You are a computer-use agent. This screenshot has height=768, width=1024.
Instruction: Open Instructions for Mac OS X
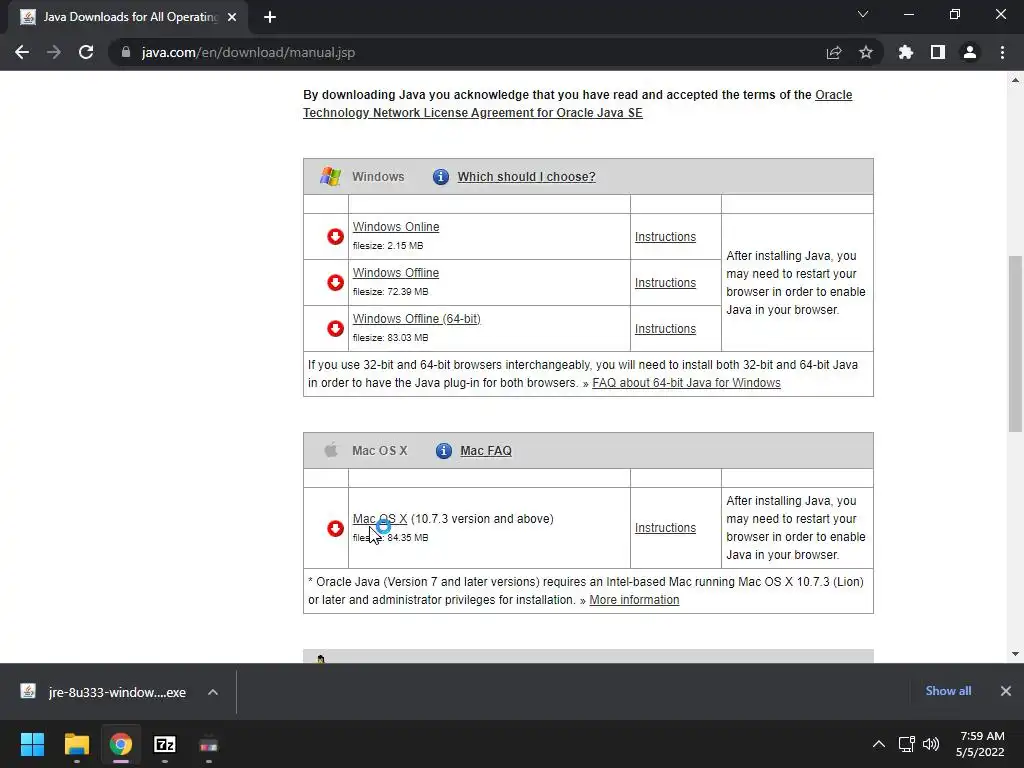coord(665,528)
